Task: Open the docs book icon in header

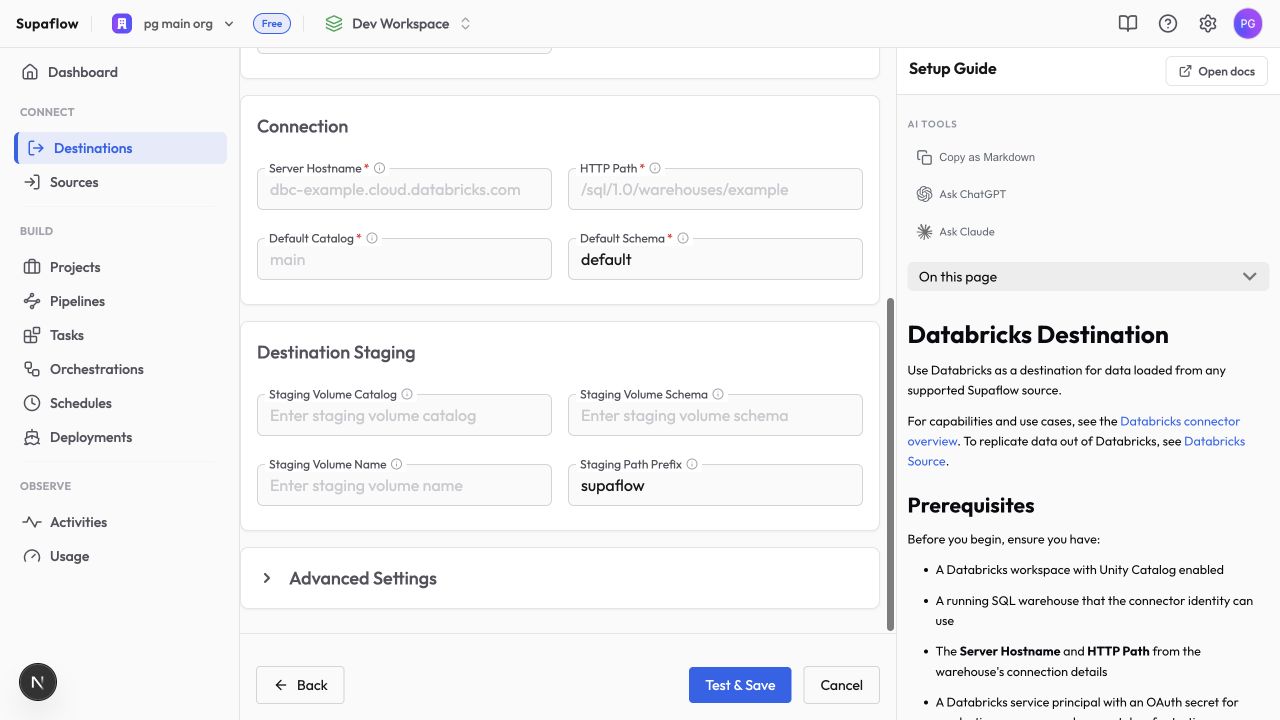Action: click(1128, 23)
